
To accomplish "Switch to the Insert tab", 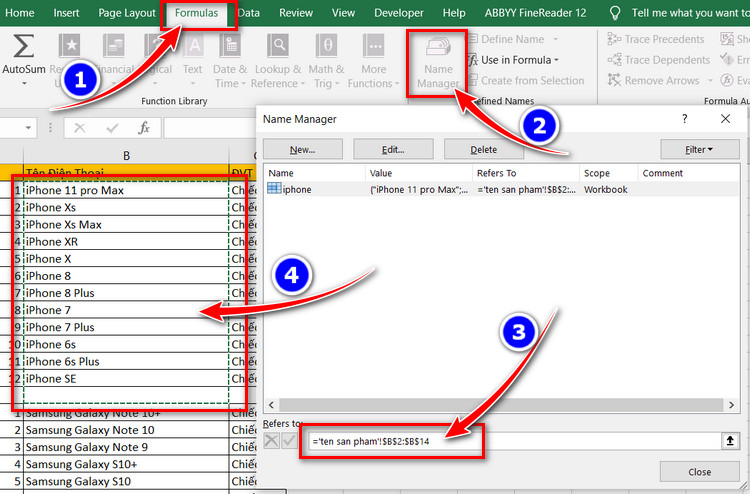I will pyautogui.click(x=66, y=13).
